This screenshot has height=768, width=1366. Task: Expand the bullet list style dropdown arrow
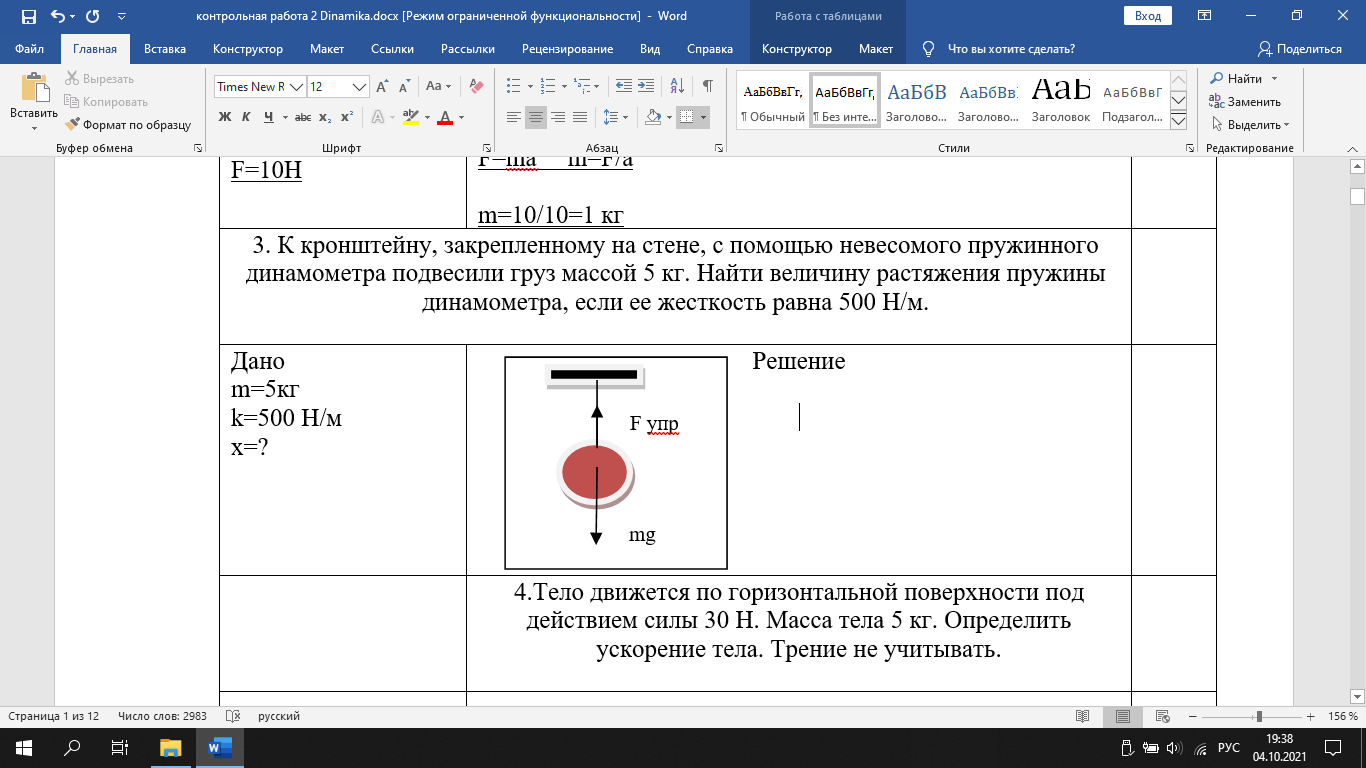click(x=529, y=87)
